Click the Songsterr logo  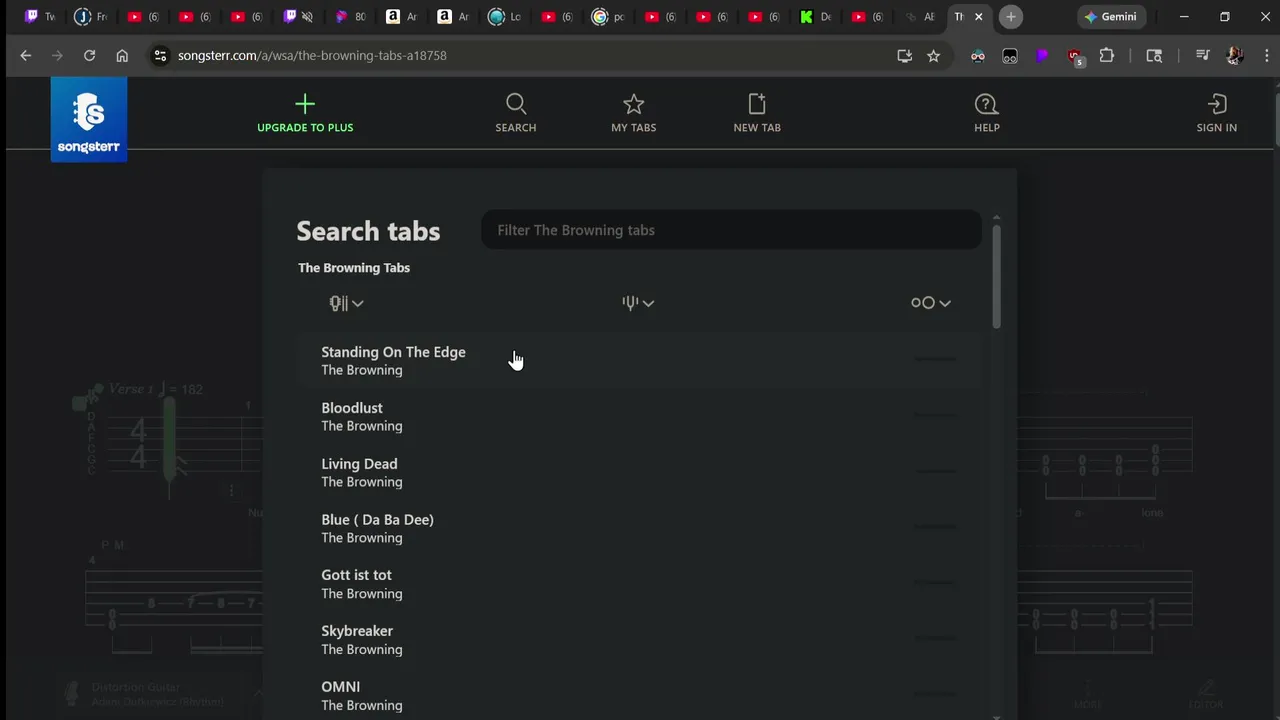point(89,120)
